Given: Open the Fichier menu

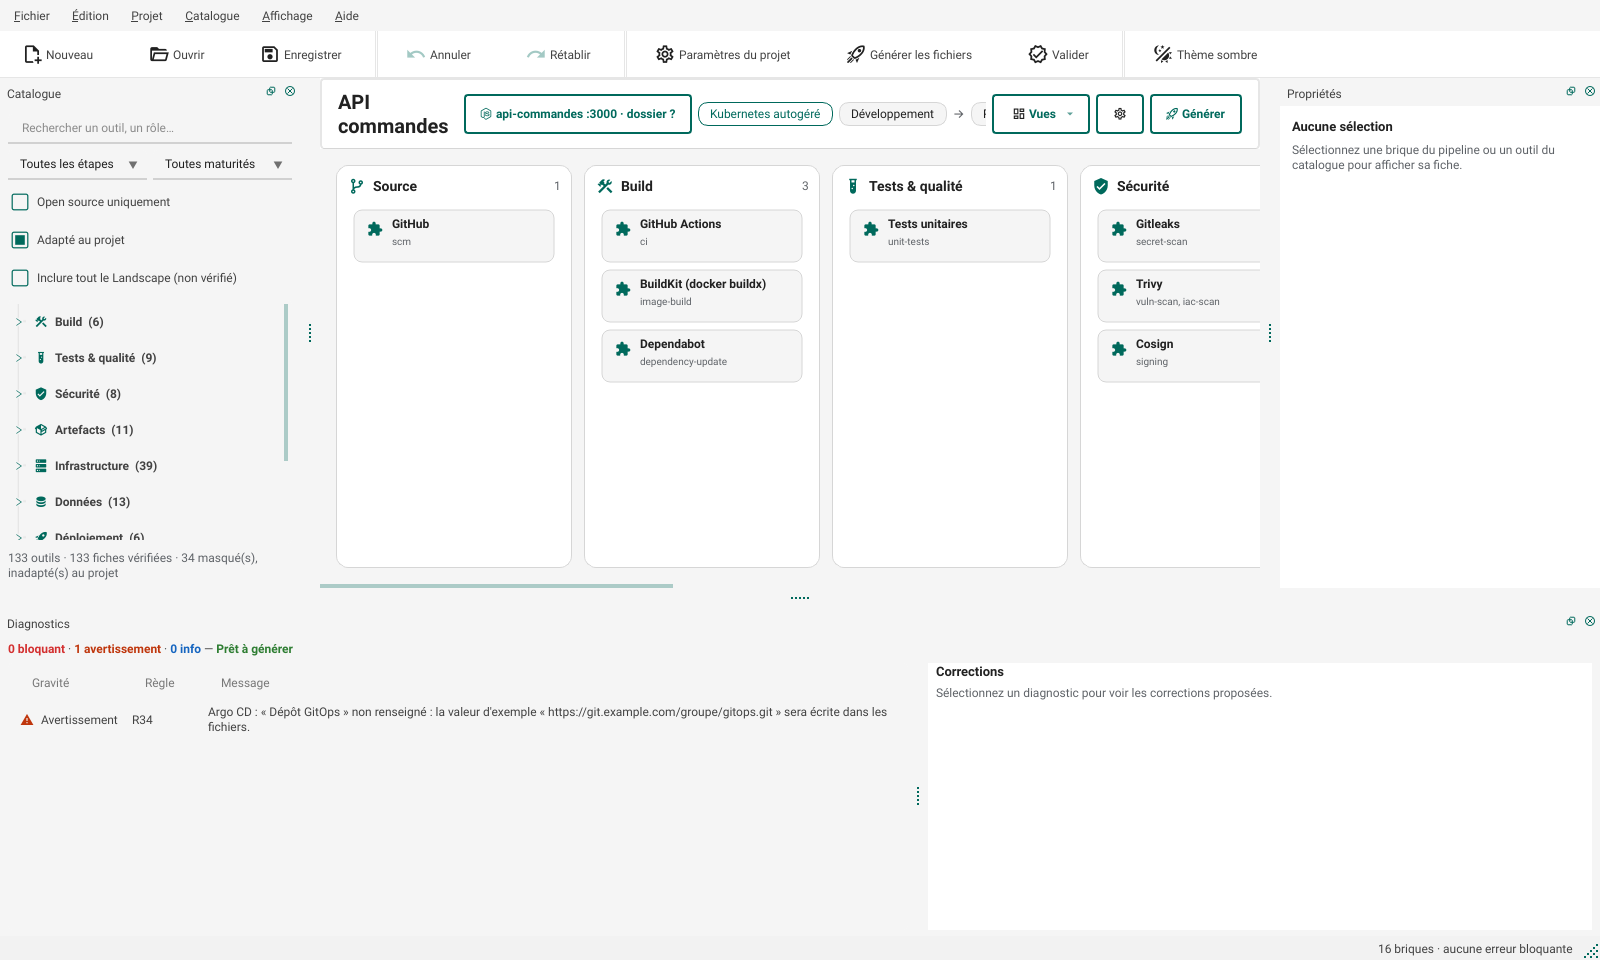Looking at the screenshot, I should click(x=32, y=16).
